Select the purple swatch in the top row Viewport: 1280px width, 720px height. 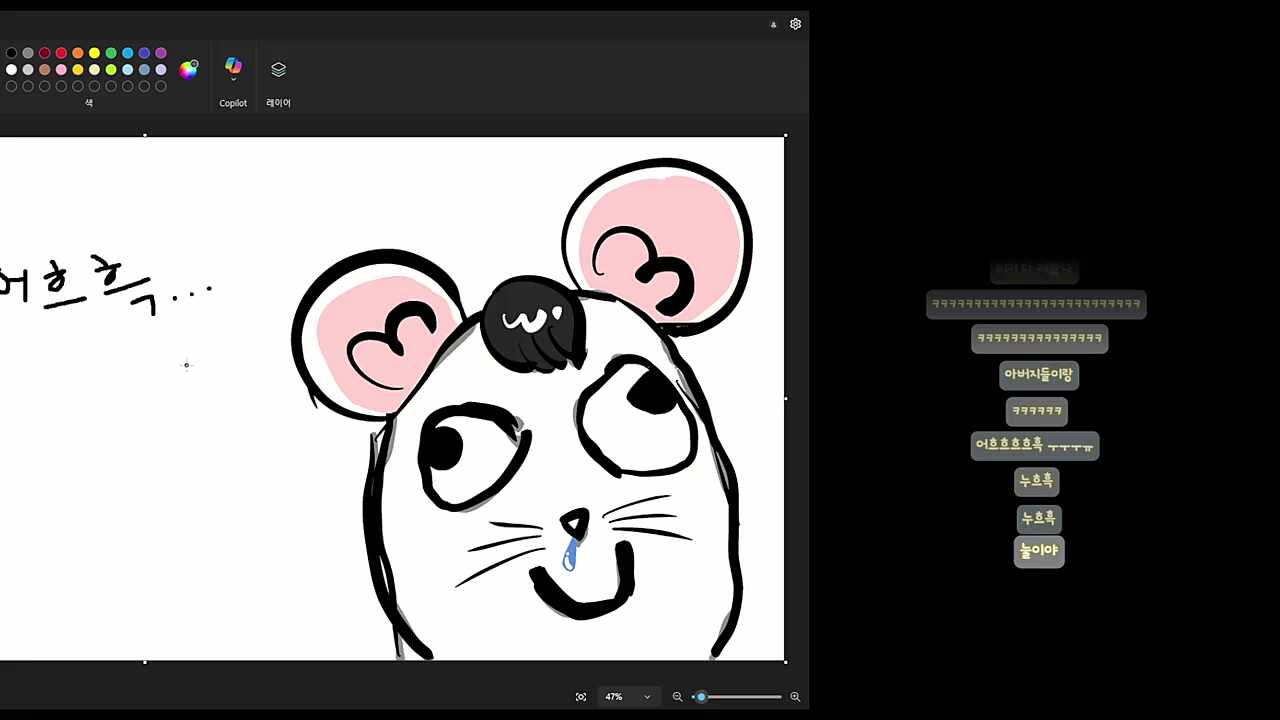click(161, 53)
